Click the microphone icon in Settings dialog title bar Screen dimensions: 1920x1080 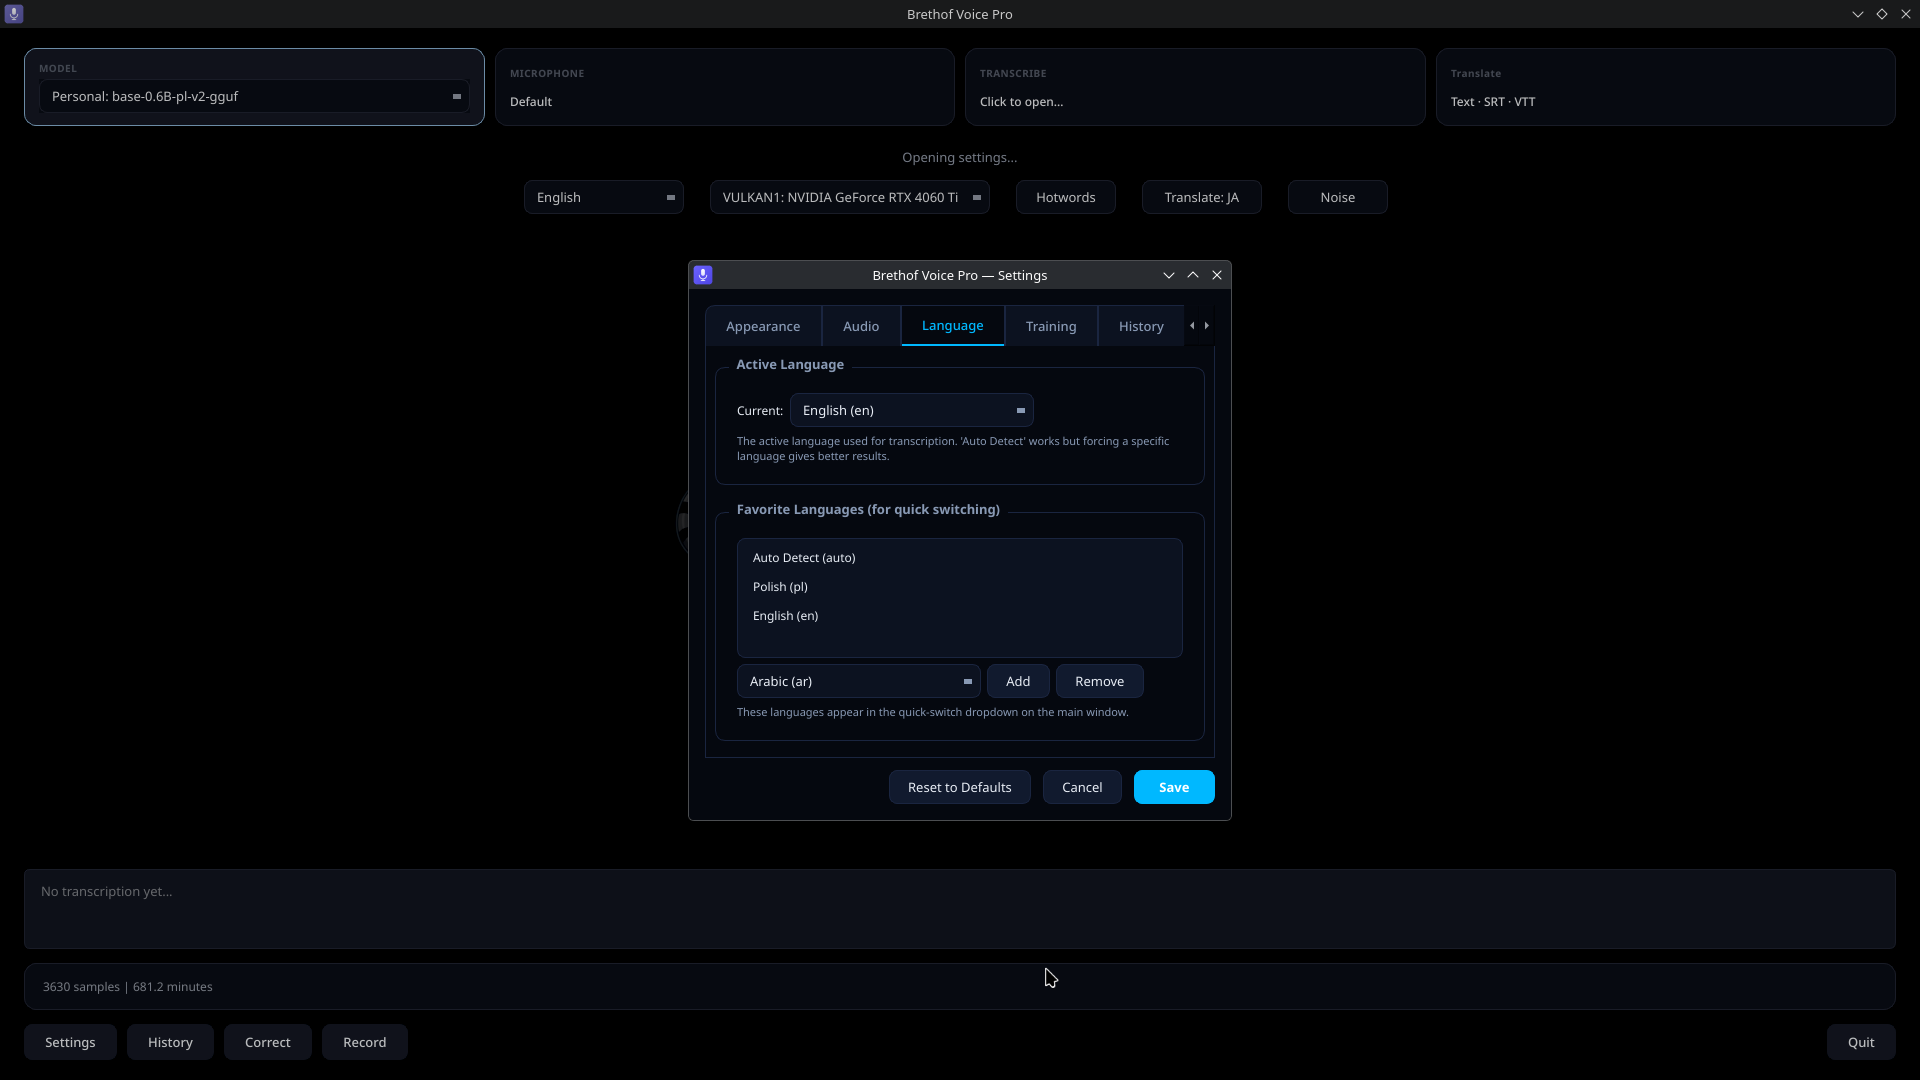point(703,275)
